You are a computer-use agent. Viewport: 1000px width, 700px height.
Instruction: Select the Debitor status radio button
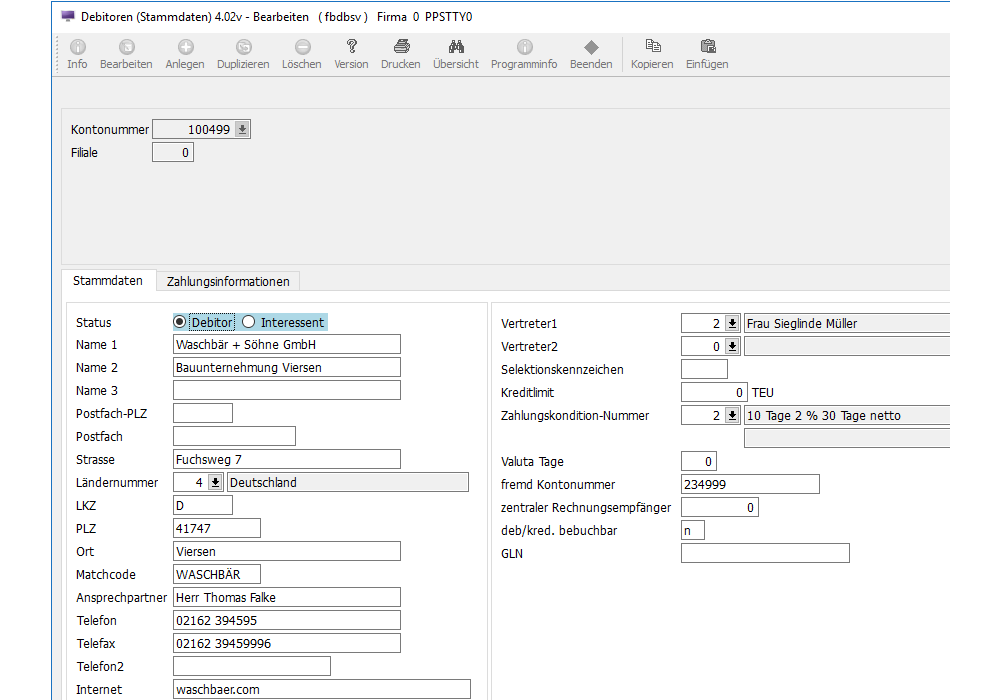point(180,322)
